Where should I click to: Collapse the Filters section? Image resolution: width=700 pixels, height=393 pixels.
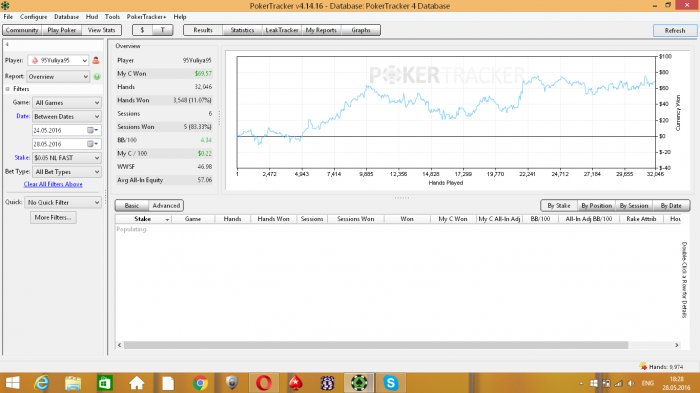point(8,89)
